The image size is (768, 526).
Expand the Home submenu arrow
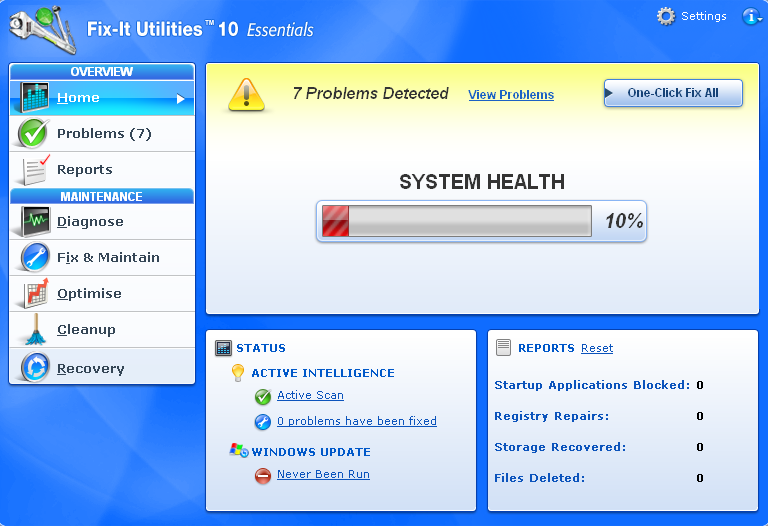click(x=181, y=99)
